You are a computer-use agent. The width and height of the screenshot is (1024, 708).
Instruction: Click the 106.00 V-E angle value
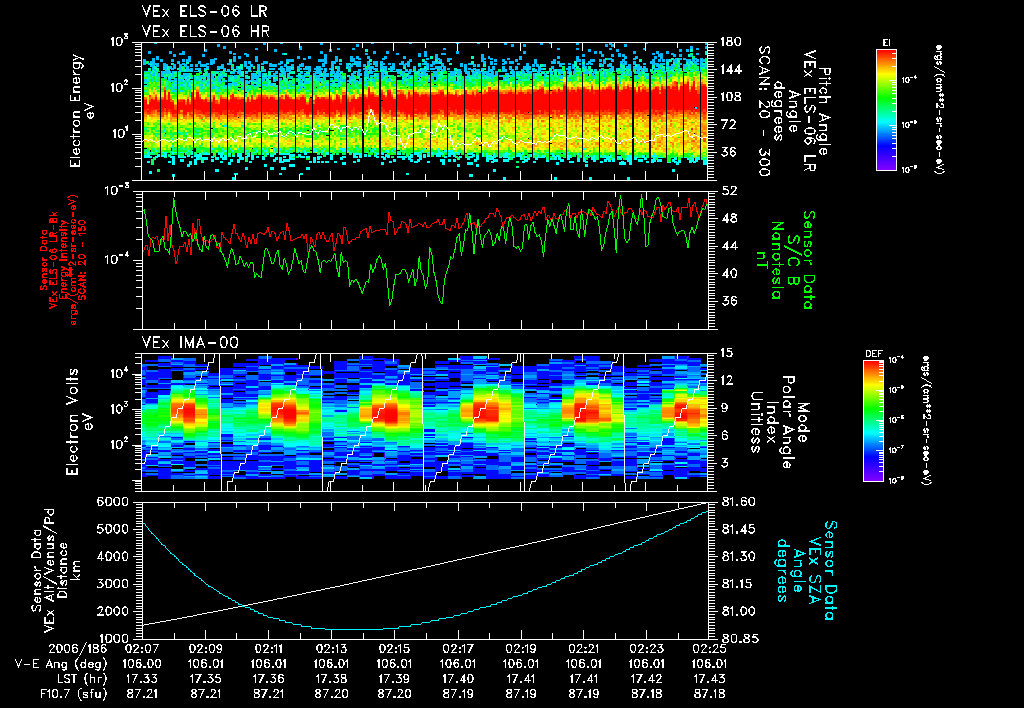coord(142,664)
